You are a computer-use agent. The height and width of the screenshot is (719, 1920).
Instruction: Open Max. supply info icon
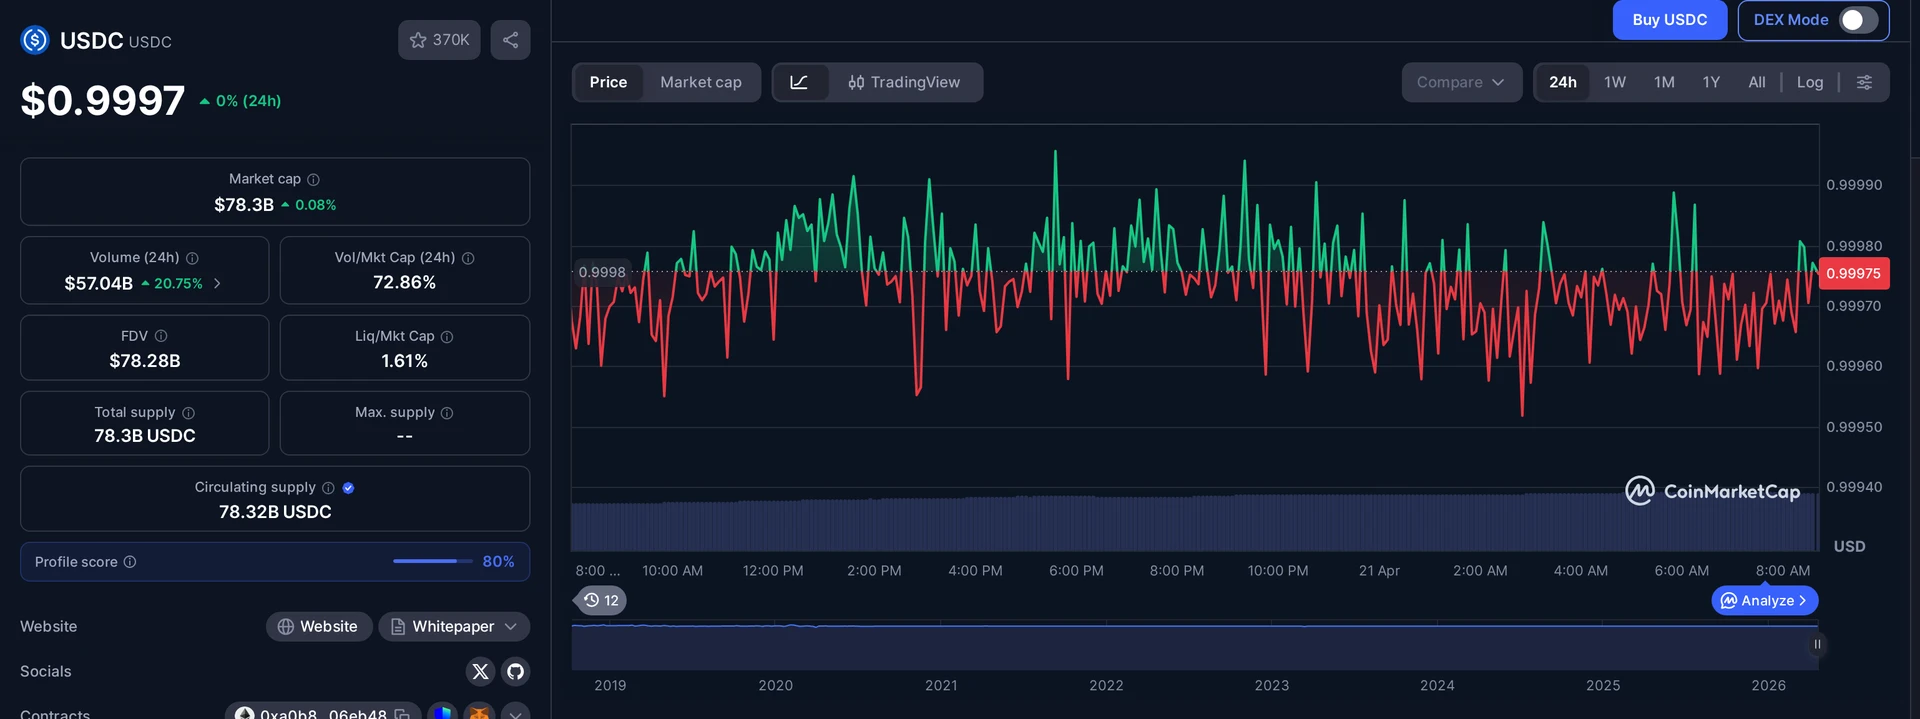pos(447,413)
